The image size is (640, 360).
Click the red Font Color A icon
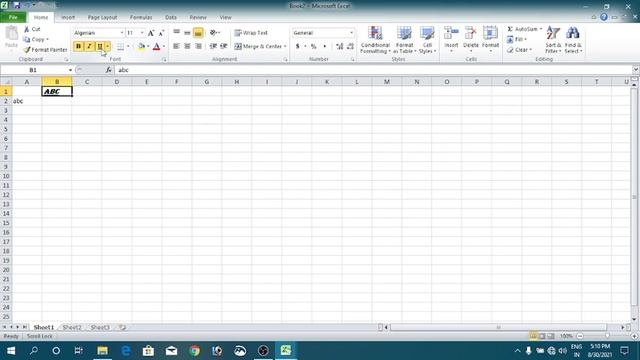pos(156,47)
